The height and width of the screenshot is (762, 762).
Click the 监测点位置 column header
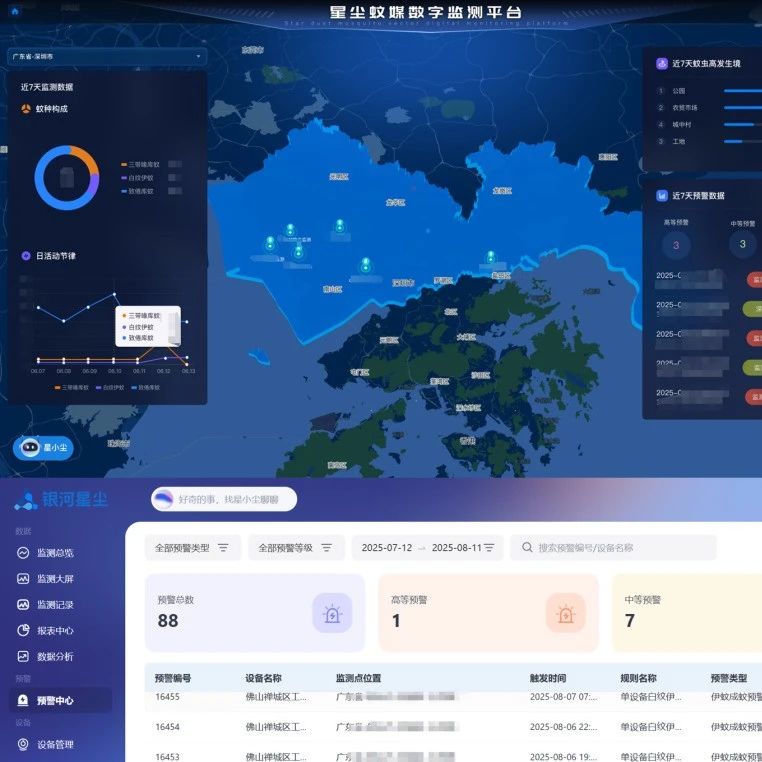[358, 678]
